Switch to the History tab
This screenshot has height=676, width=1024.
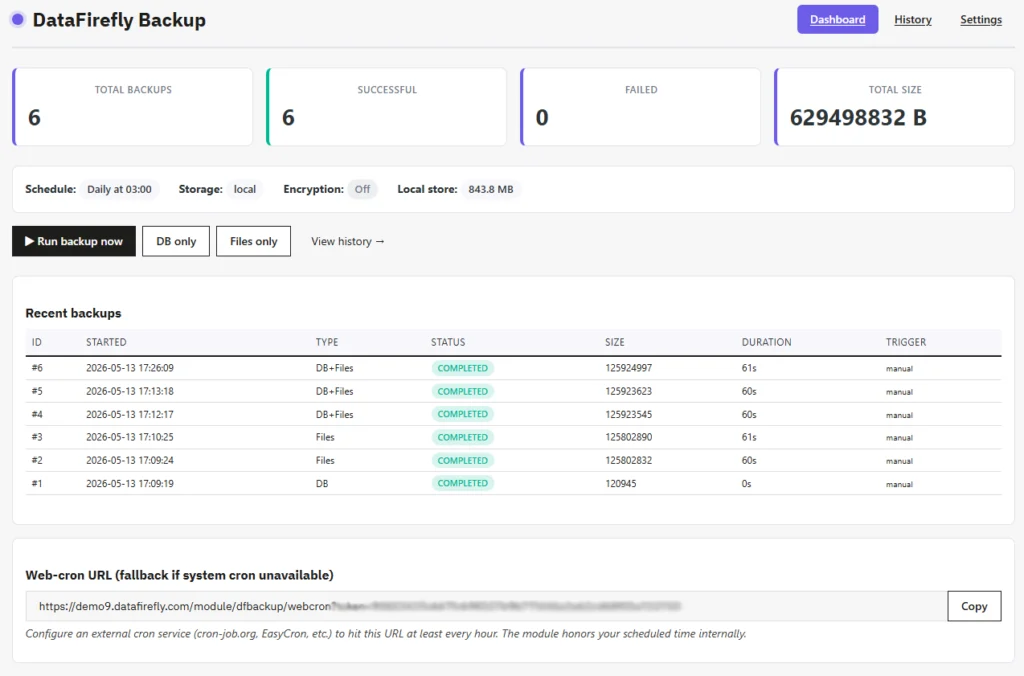tap(912, 20)
